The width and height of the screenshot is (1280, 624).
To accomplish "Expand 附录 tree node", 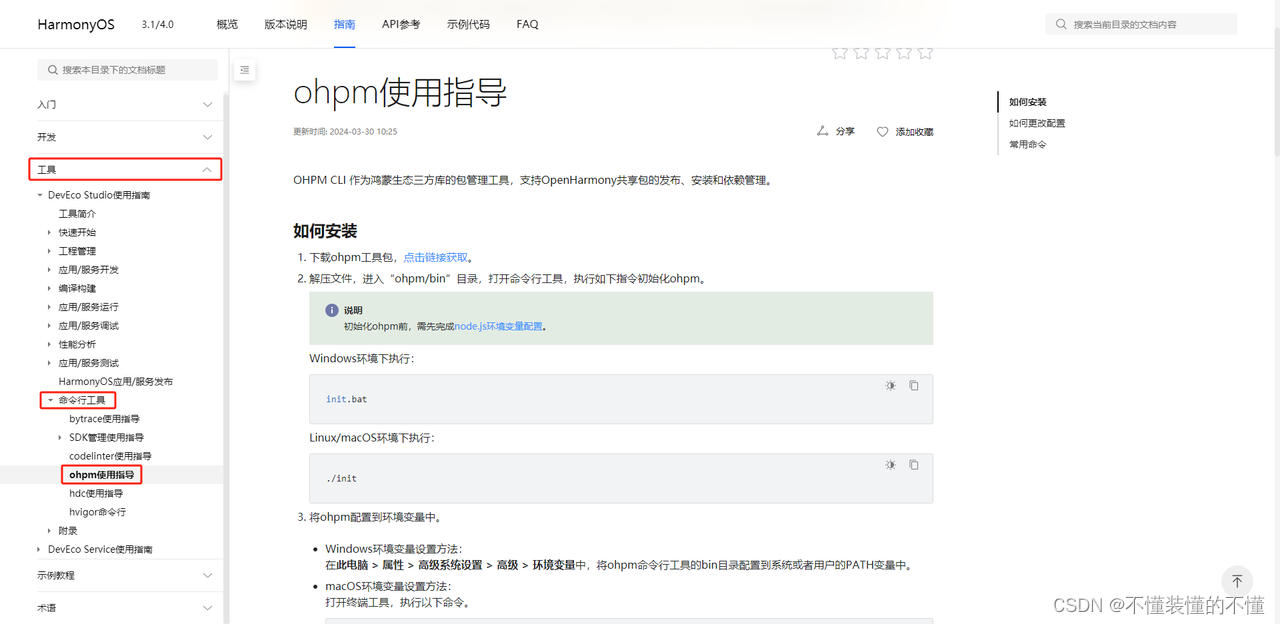I will tap(50, 530).
